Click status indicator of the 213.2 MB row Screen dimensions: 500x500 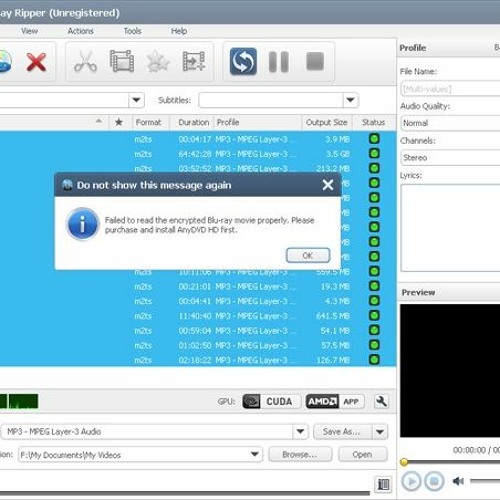tap(374, 168)
